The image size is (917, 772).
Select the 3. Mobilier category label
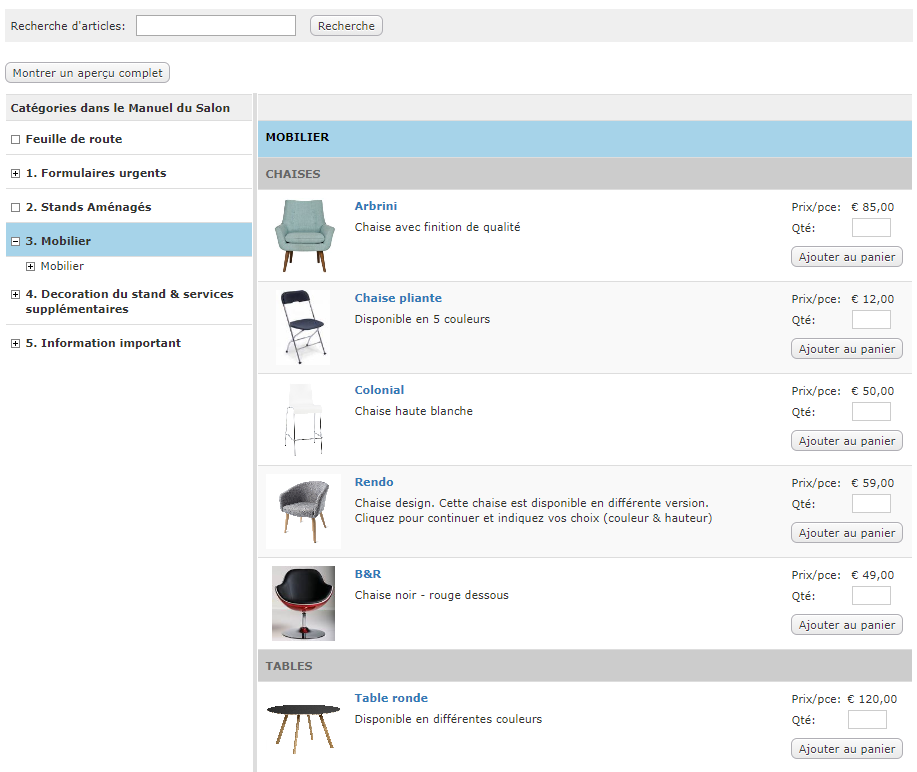click(x=58, y=241)
